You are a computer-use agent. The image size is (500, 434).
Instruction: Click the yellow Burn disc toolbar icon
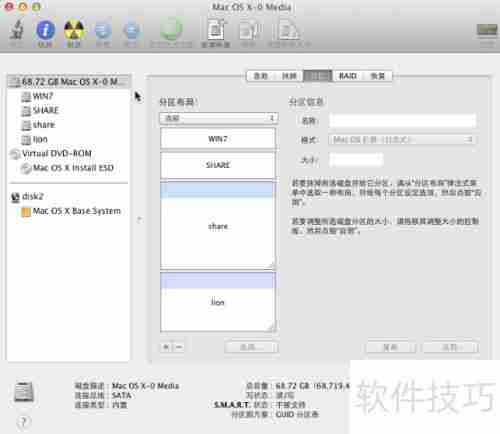tap(74, 30)
